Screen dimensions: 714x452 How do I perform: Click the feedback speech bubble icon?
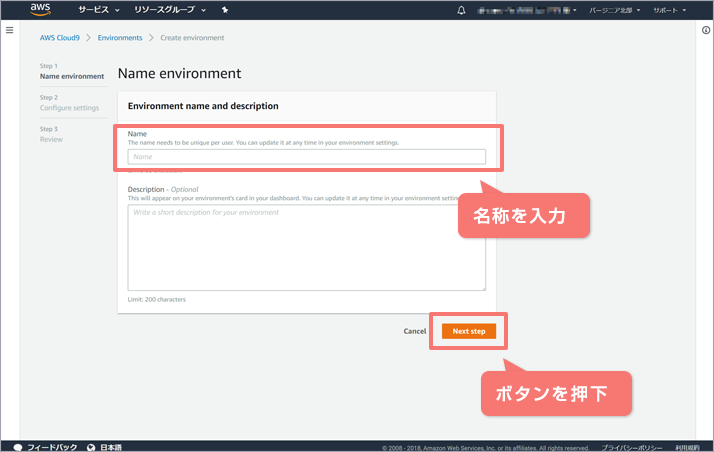pos(17,446)
